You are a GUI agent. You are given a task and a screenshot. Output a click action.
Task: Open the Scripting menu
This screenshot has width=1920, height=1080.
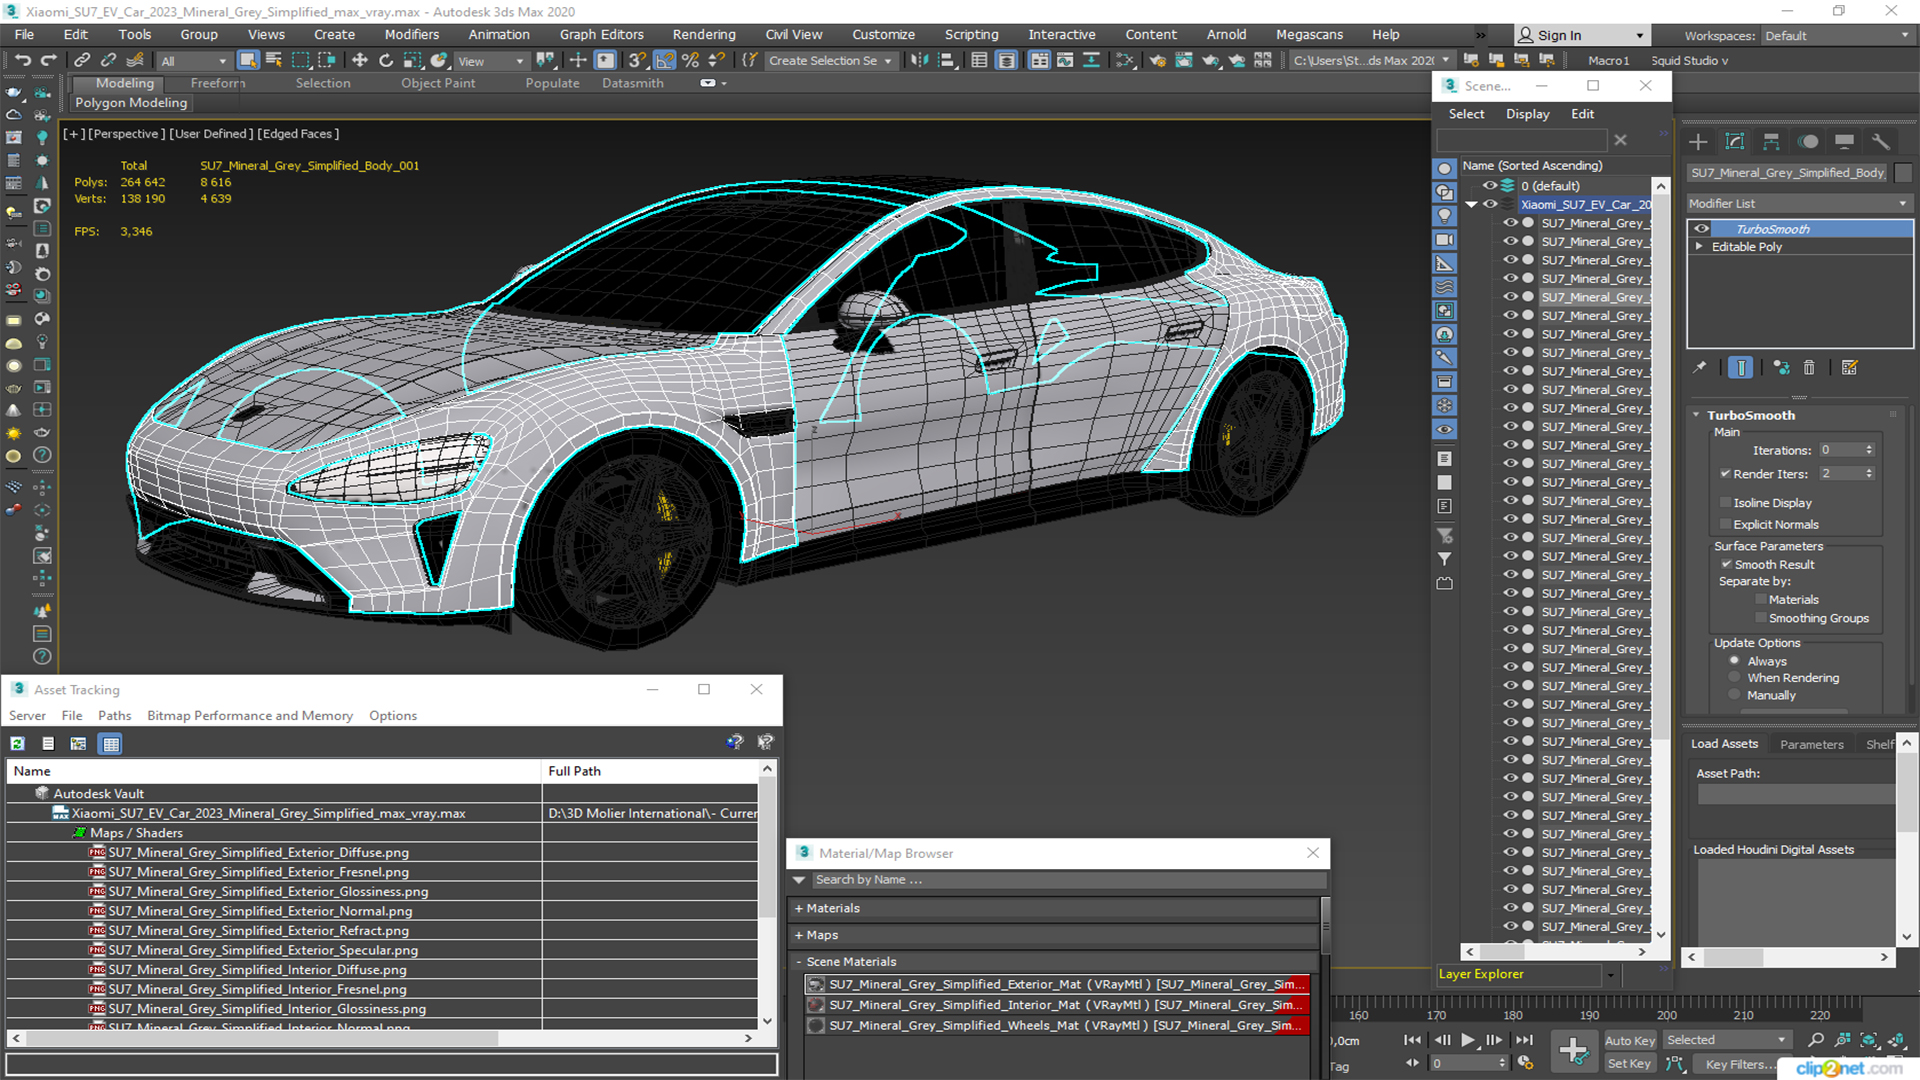[x=971, y=35]
